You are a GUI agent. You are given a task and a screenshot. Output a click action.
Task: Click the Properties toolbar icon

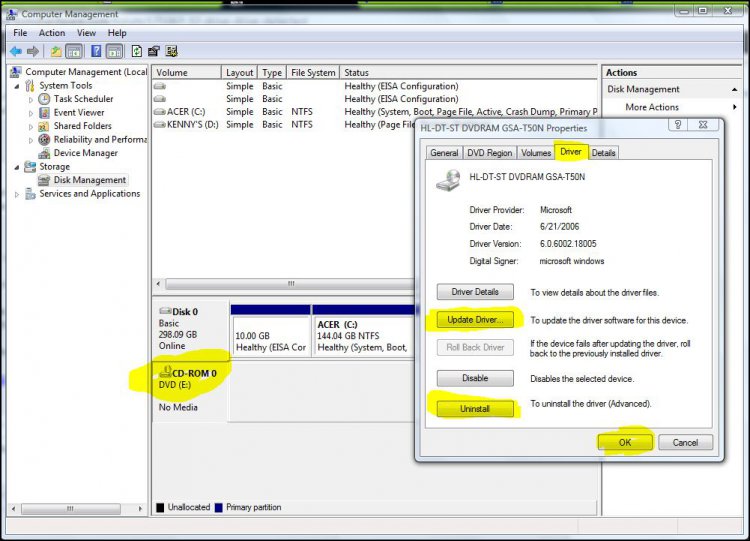coord(154,51)
